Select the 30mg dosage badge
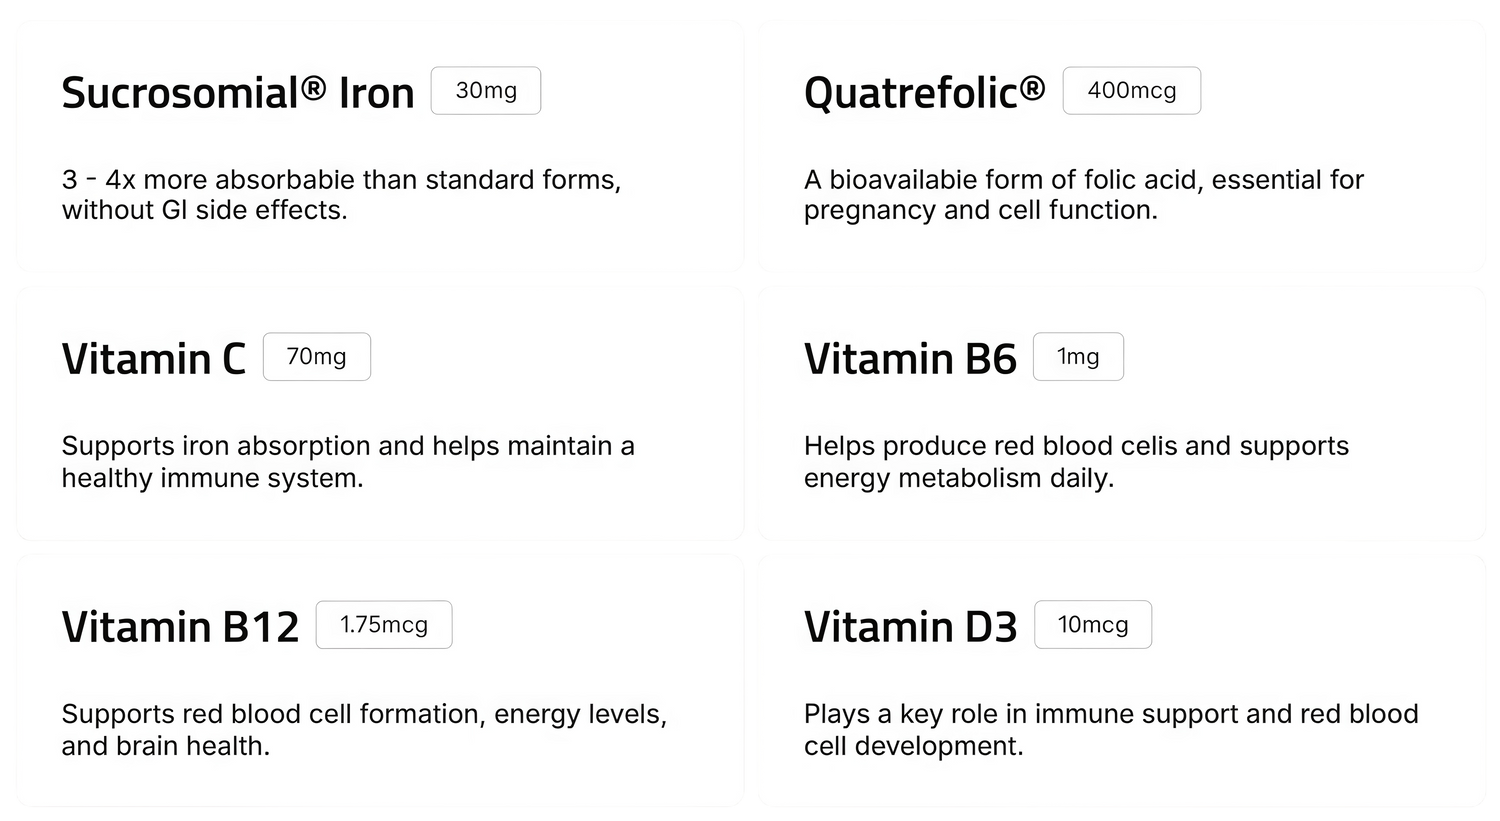Image resolution: width=1500 pixels, height=821 pixels. [x=486, y=91]
